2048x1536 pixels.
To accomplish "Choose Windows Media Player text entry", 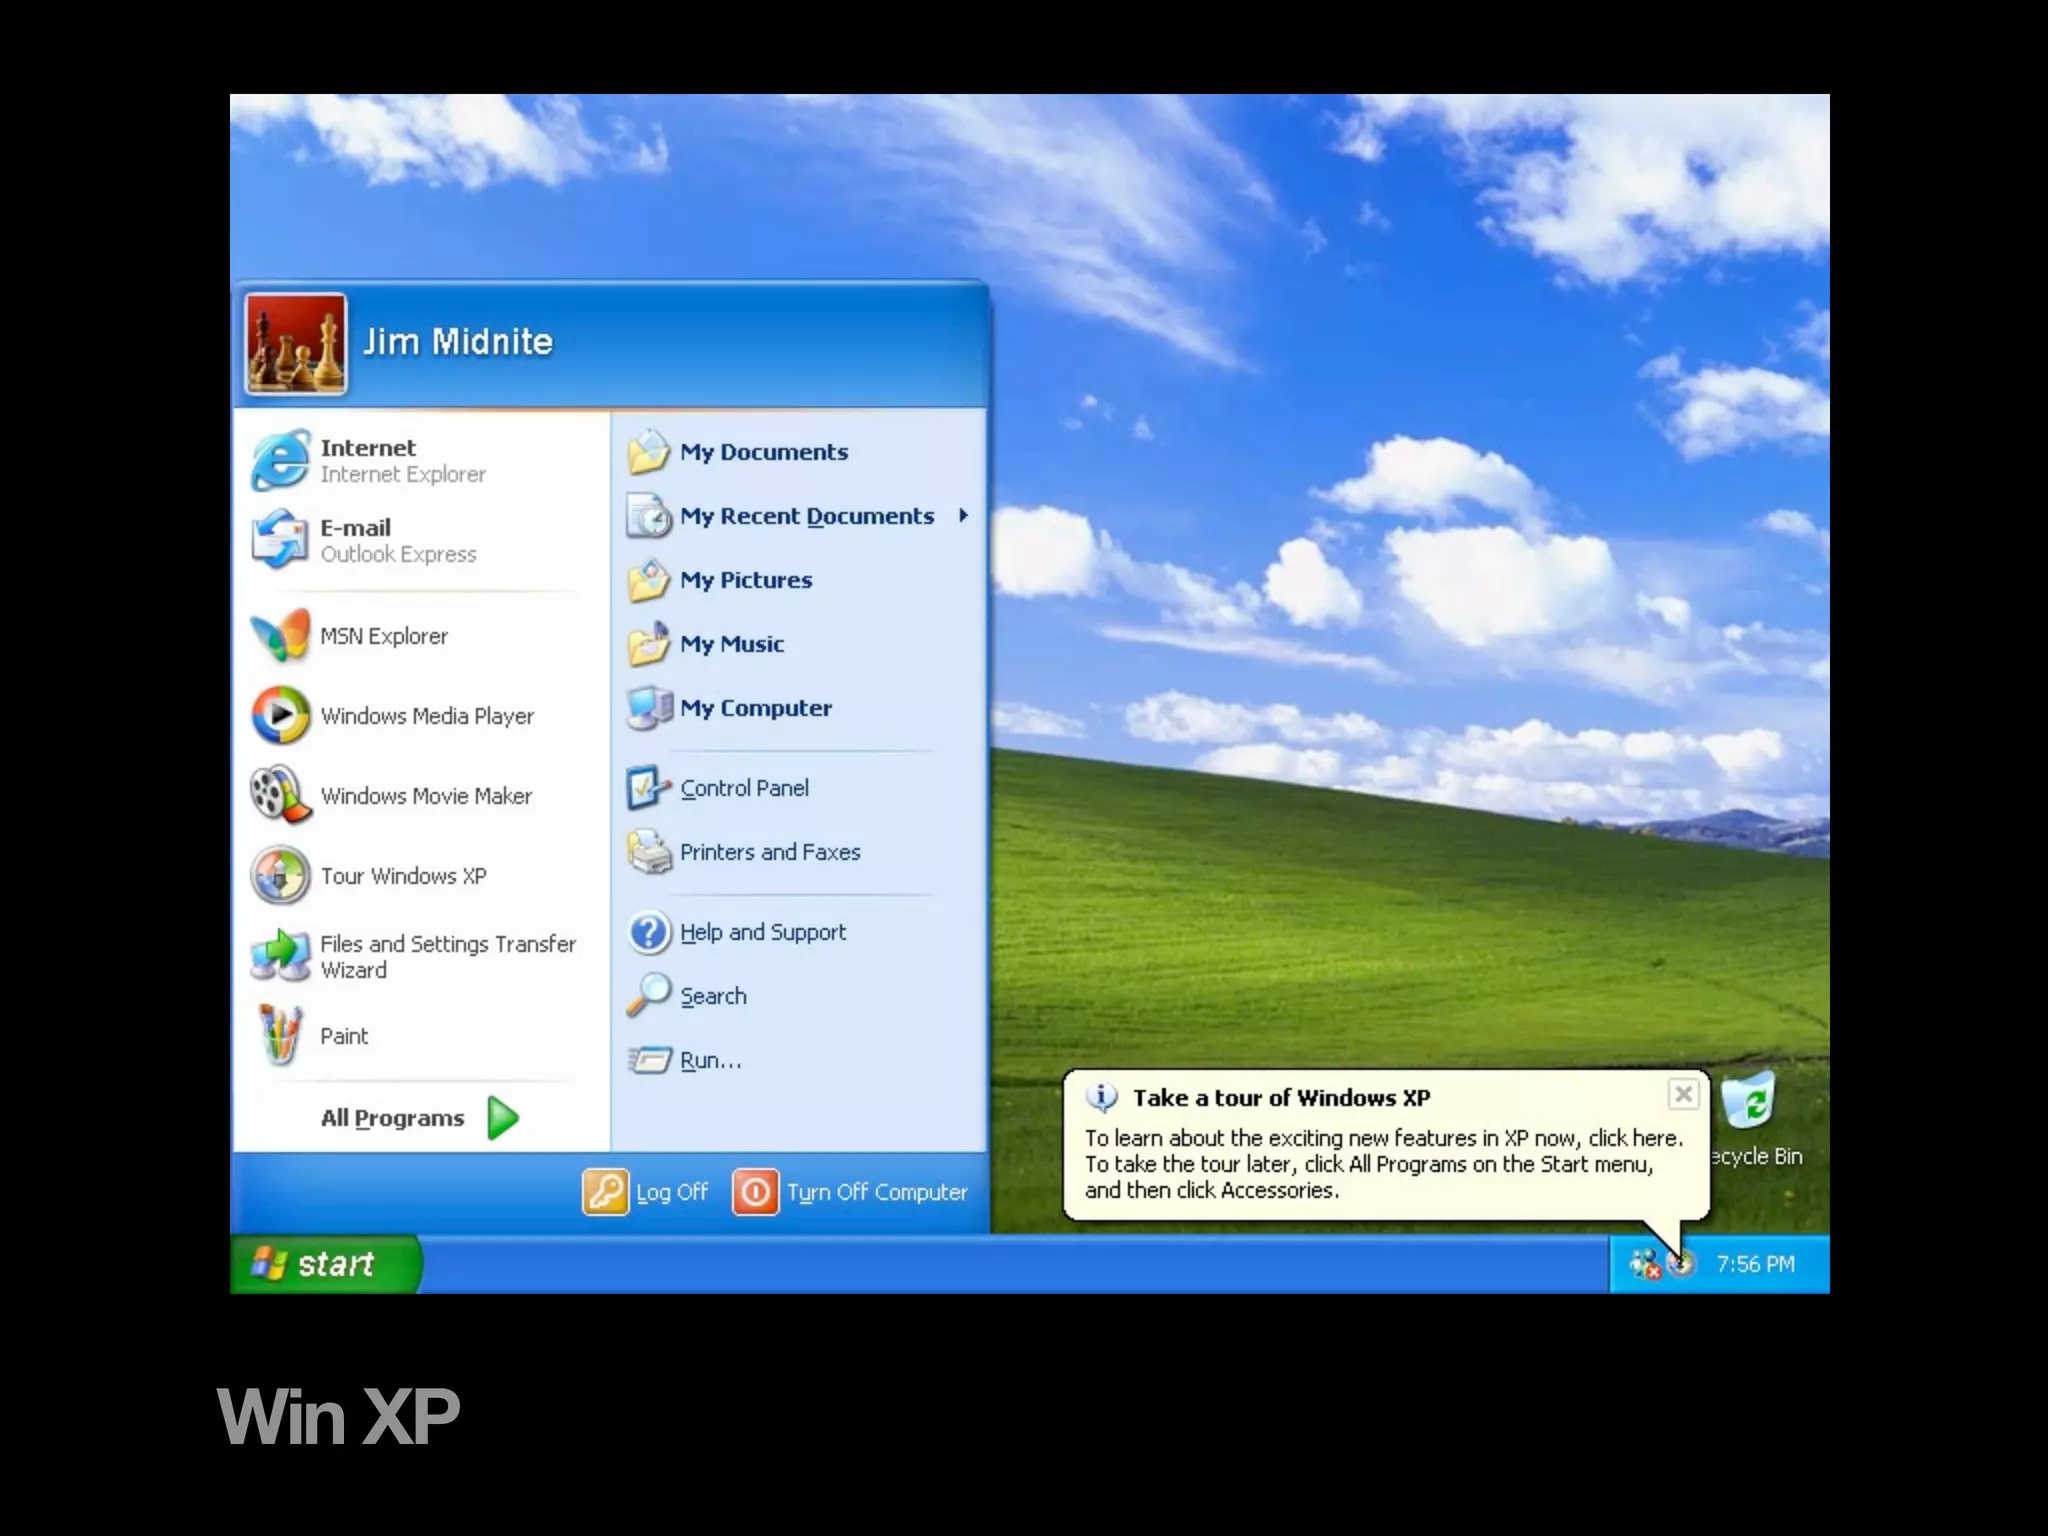I will point(427,716).
